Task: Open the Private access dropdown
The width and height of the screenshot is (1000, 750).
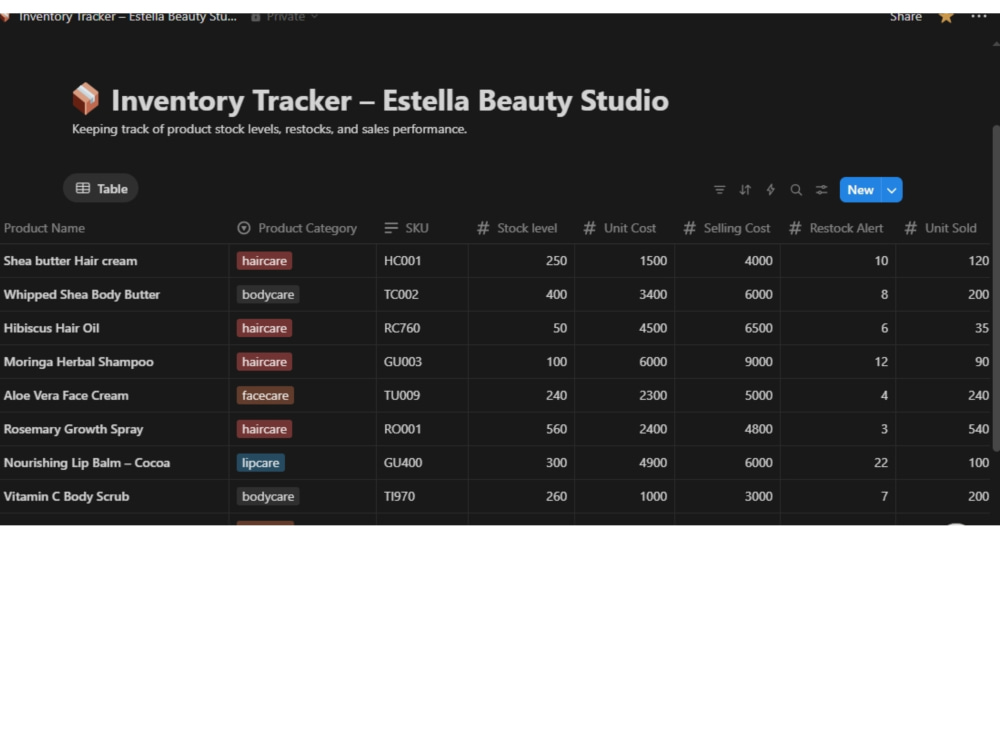Action: tap(284, 17)
